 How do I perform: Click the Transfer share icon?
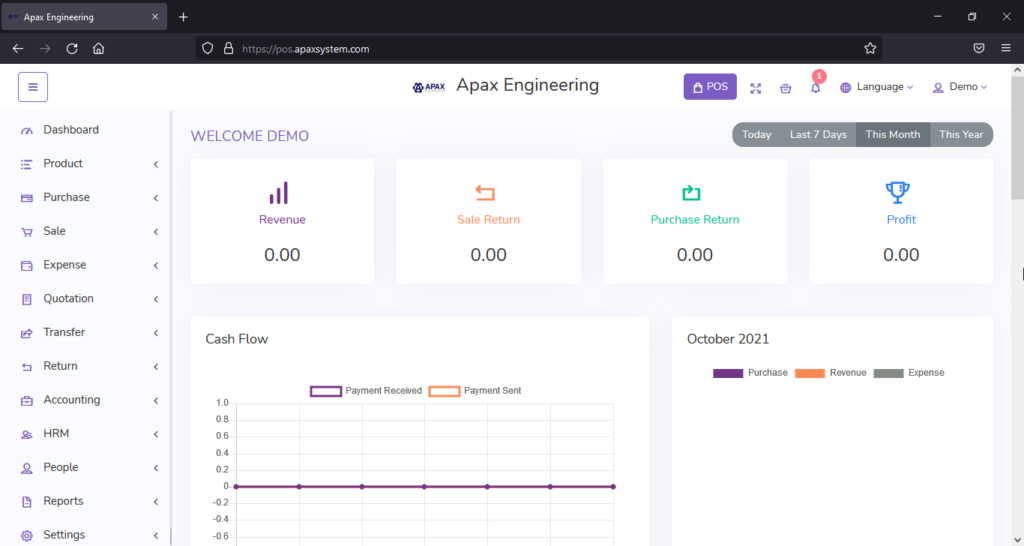[x=27, y=333]
